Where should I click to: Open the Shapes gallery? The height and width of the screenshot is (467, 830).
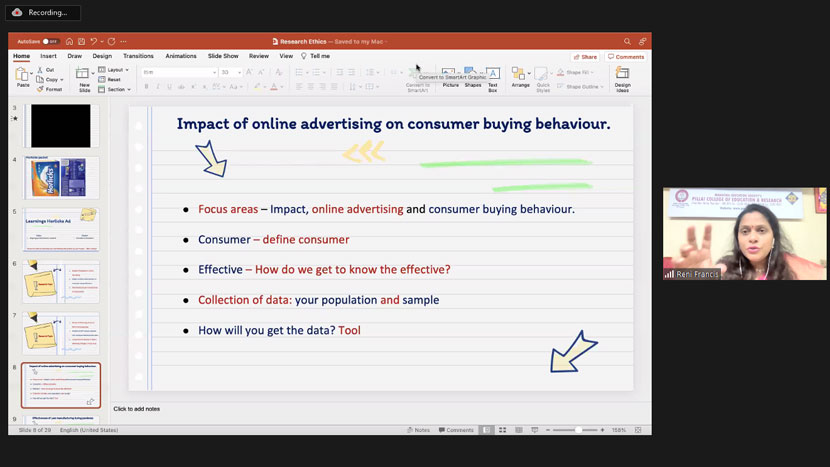click(472, 76)
